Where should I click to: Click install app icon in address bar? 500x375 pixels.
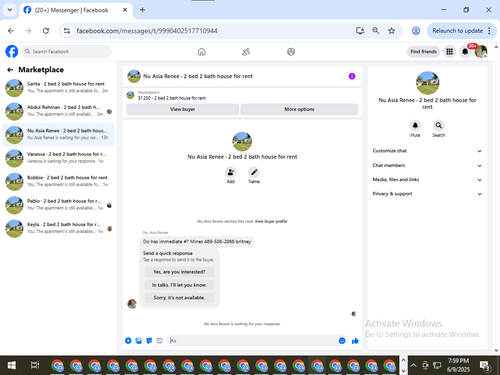click(360, 31)
